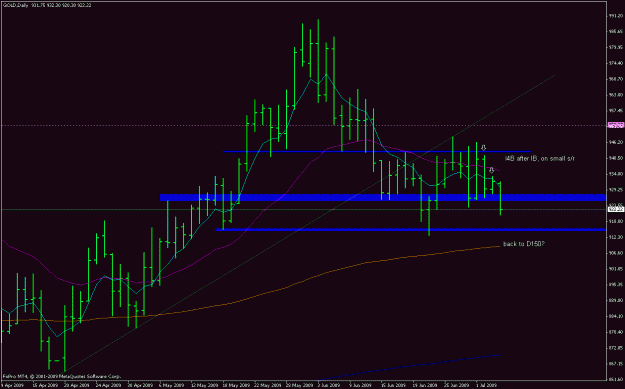
Task: Click the pink highlighted price label on axis
Action: coord(616,125)
